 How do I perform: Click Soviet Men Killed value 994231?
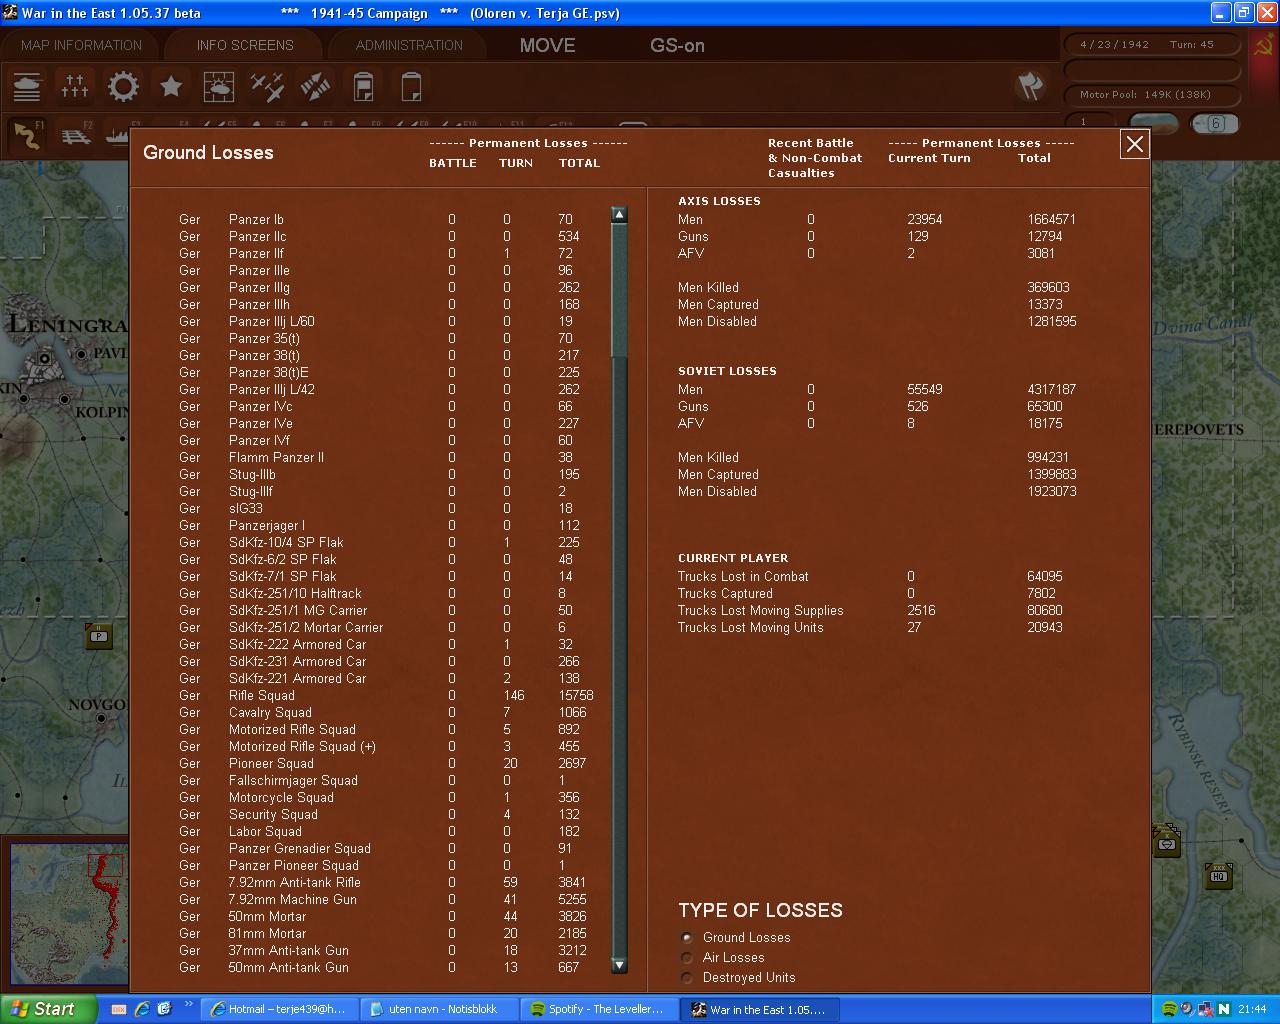1048,458
